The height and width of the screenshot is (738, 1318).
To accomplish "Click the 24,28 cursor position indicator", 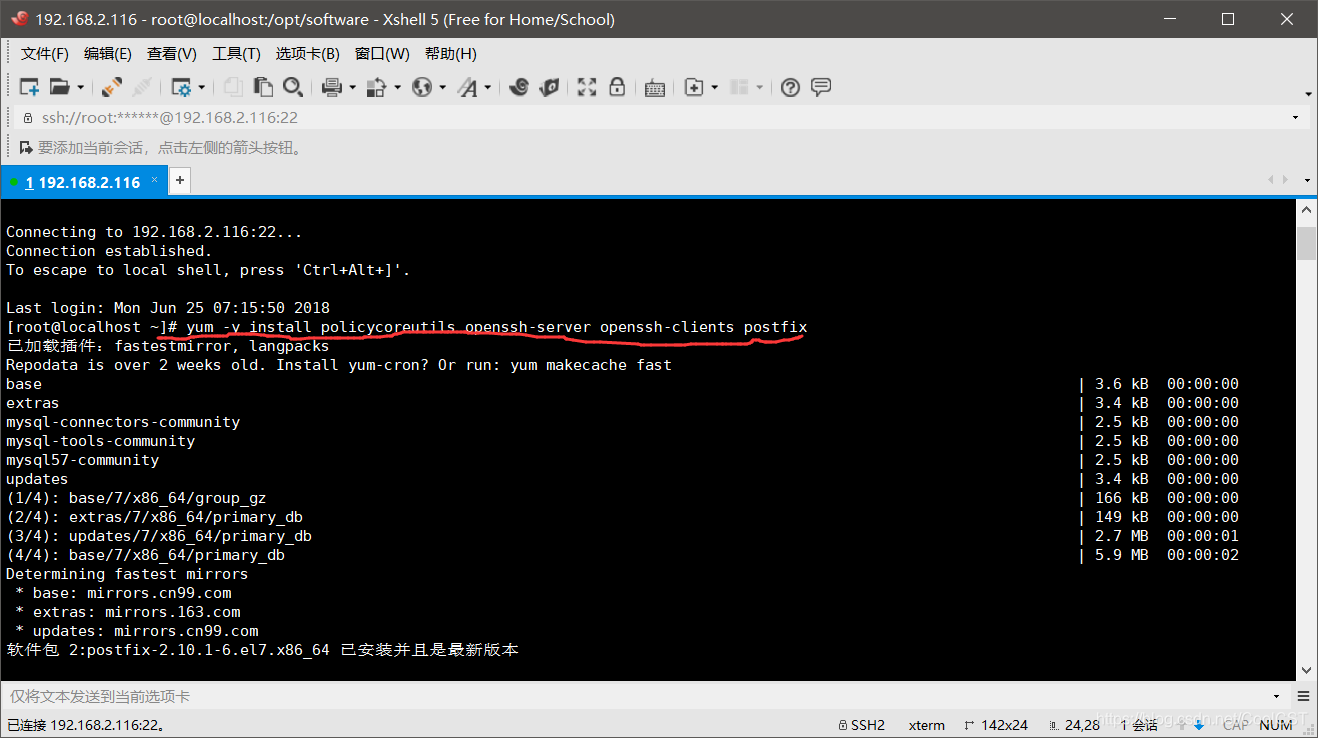I will point(1075,725).
